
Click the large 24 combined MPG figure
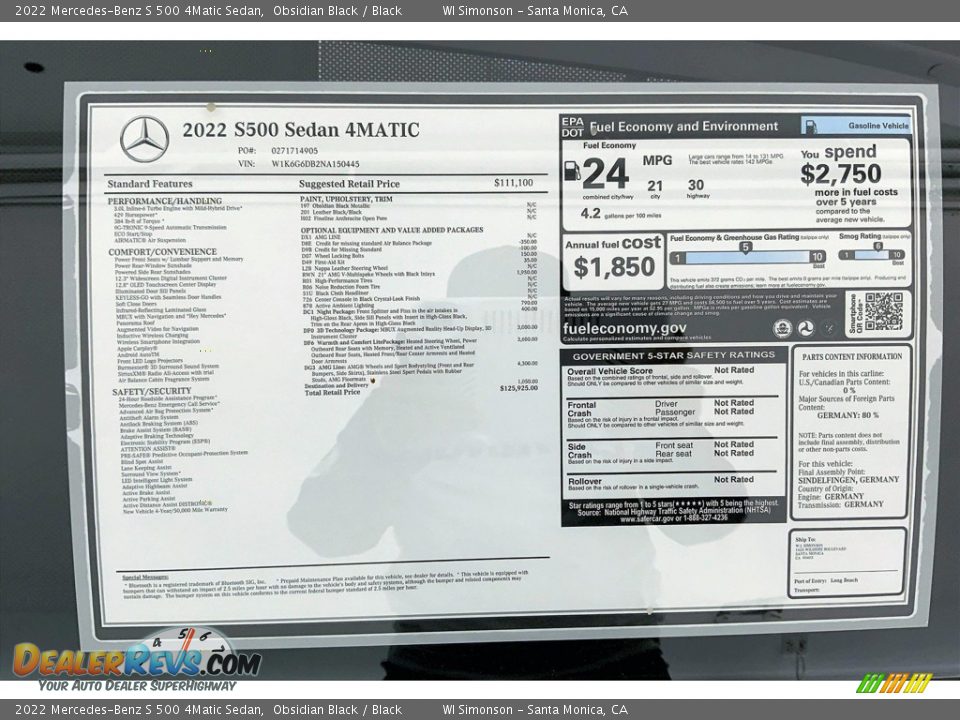605,173
